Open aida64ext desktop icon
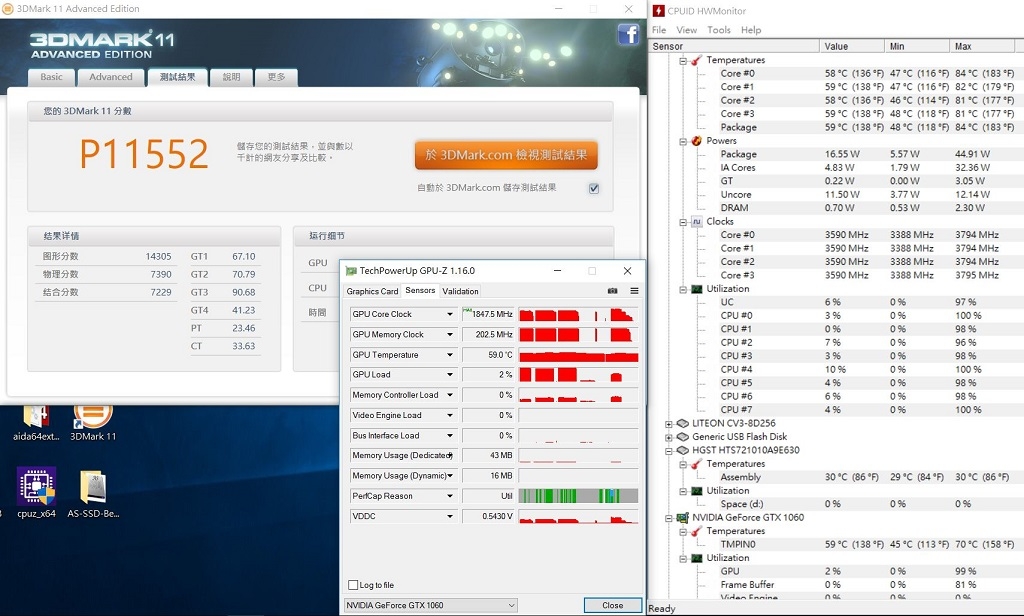This screenshot has width=1024, height=616. (37, 423)
